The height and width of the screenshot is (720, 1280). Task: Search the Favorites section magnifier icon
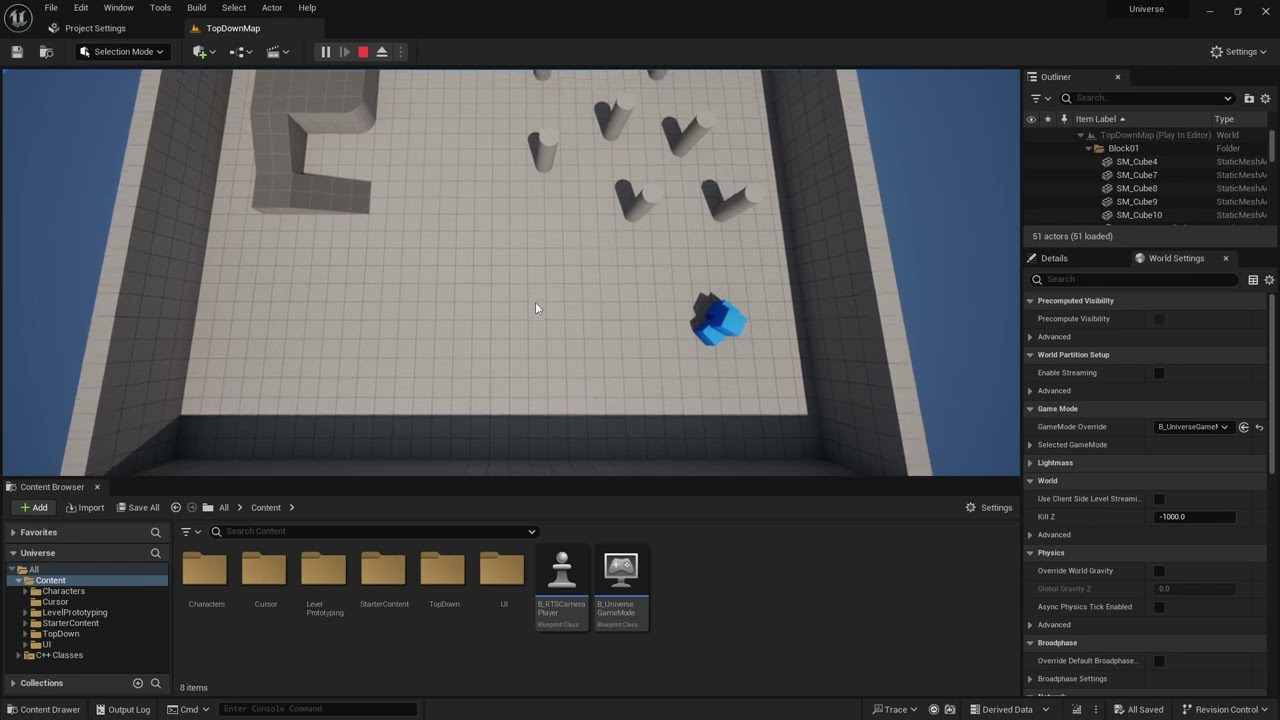click(x=155, y=533)
